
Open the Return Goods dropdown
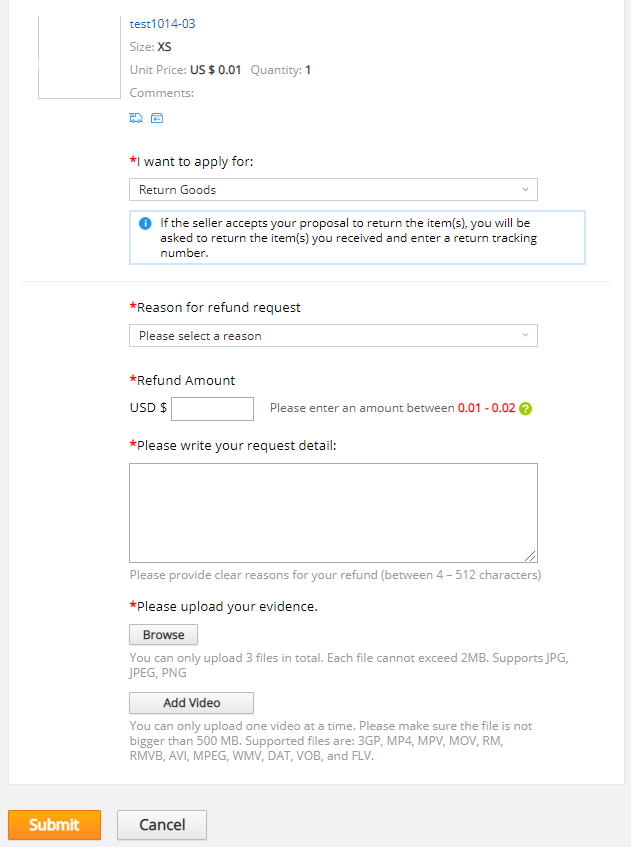333,190
